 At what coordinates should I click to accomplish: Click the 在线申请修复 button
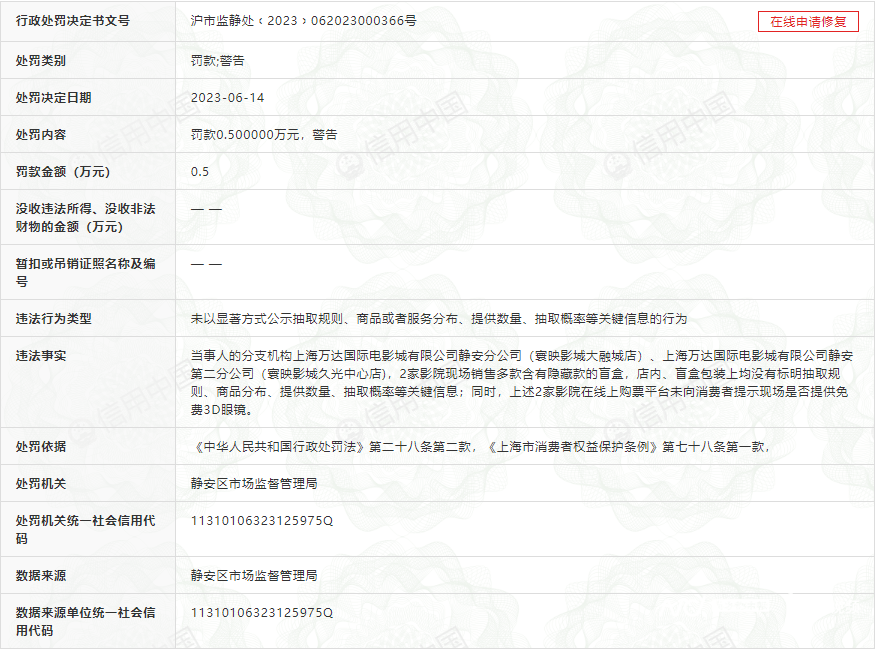pyautogui.click(x=808, y=22)
